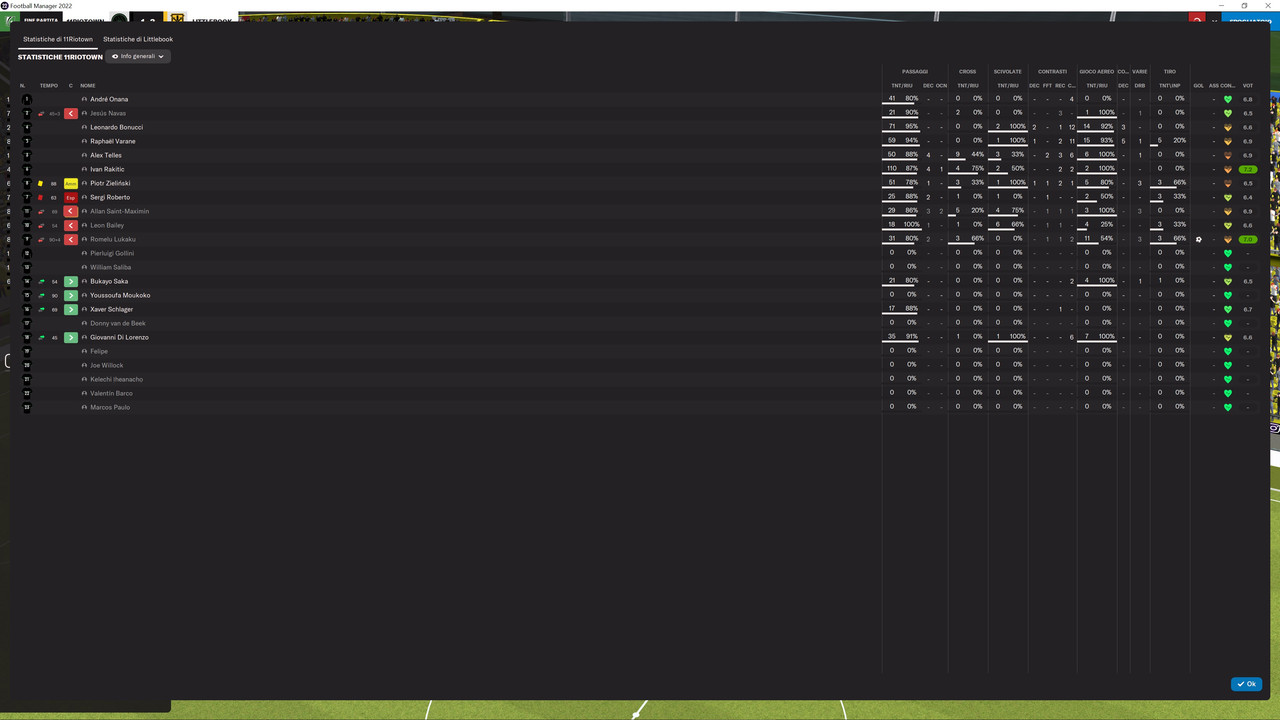
Task: Click the player info icon beside Raphaël Varane
Action: [x=85, y=142]
